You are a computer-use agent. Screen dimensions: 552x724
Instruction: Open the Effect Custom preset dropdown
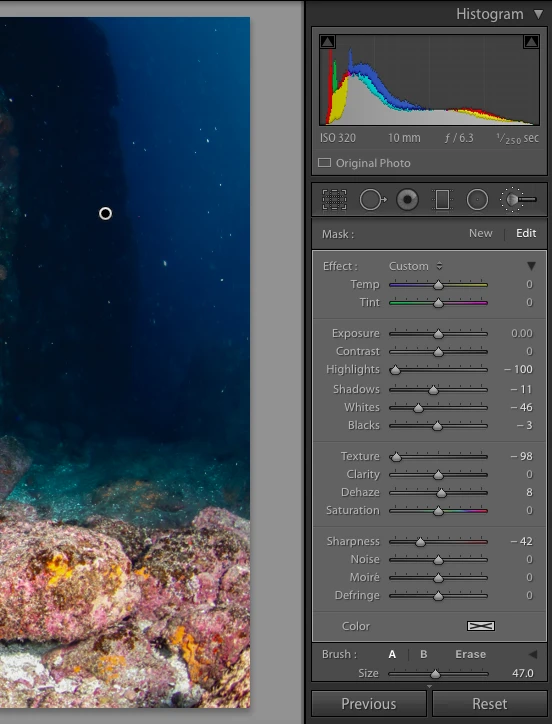(x=415, y=266)
